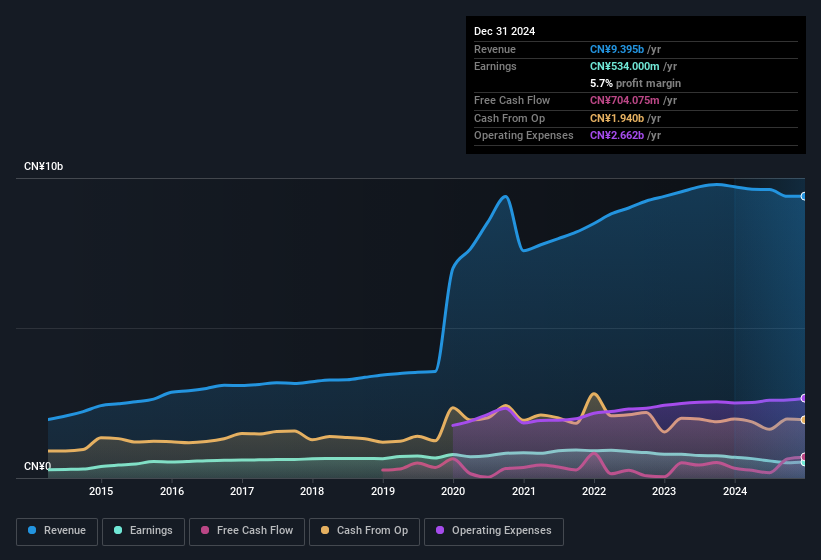Click the CN¥9.395b revenue value
The height and width of the screenshot is (560, 821).
click(617, 49)
